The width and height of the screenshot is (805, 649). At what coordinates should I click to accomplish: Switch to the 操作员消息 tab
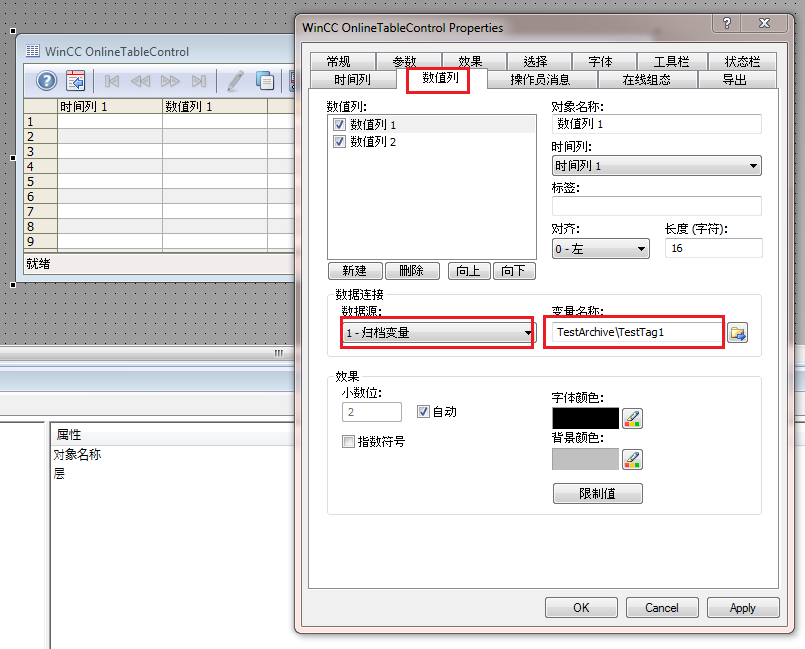(541, 80)
